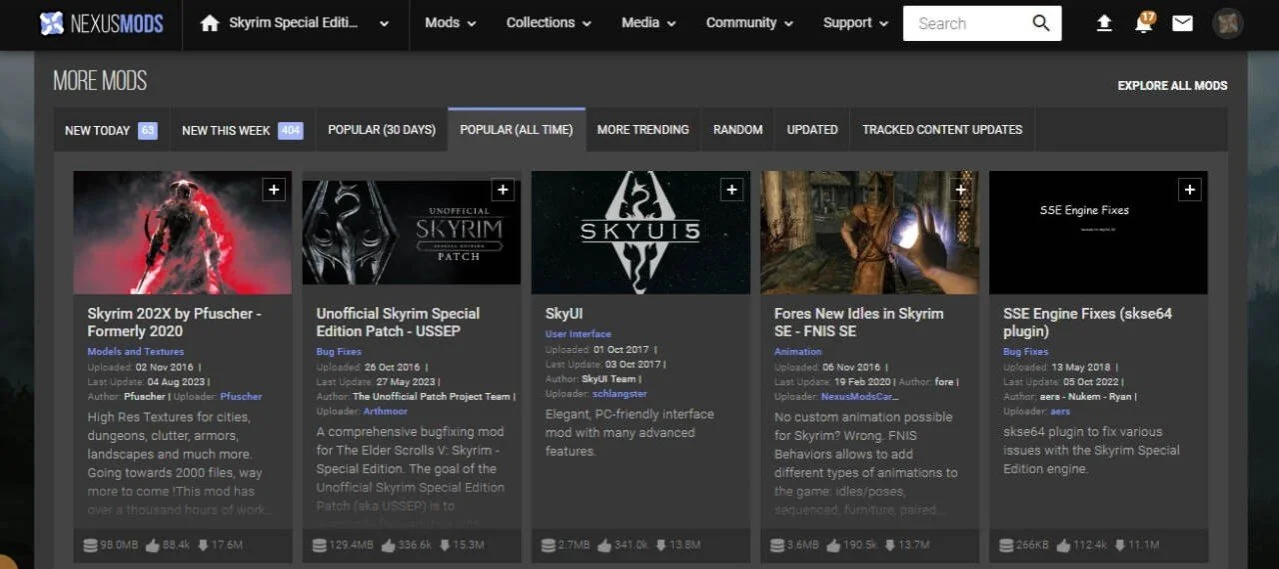
Task: Open the Unofficial Skyrim Patch thumbnail
Action: pyautogui.click(x=411, y=232)
